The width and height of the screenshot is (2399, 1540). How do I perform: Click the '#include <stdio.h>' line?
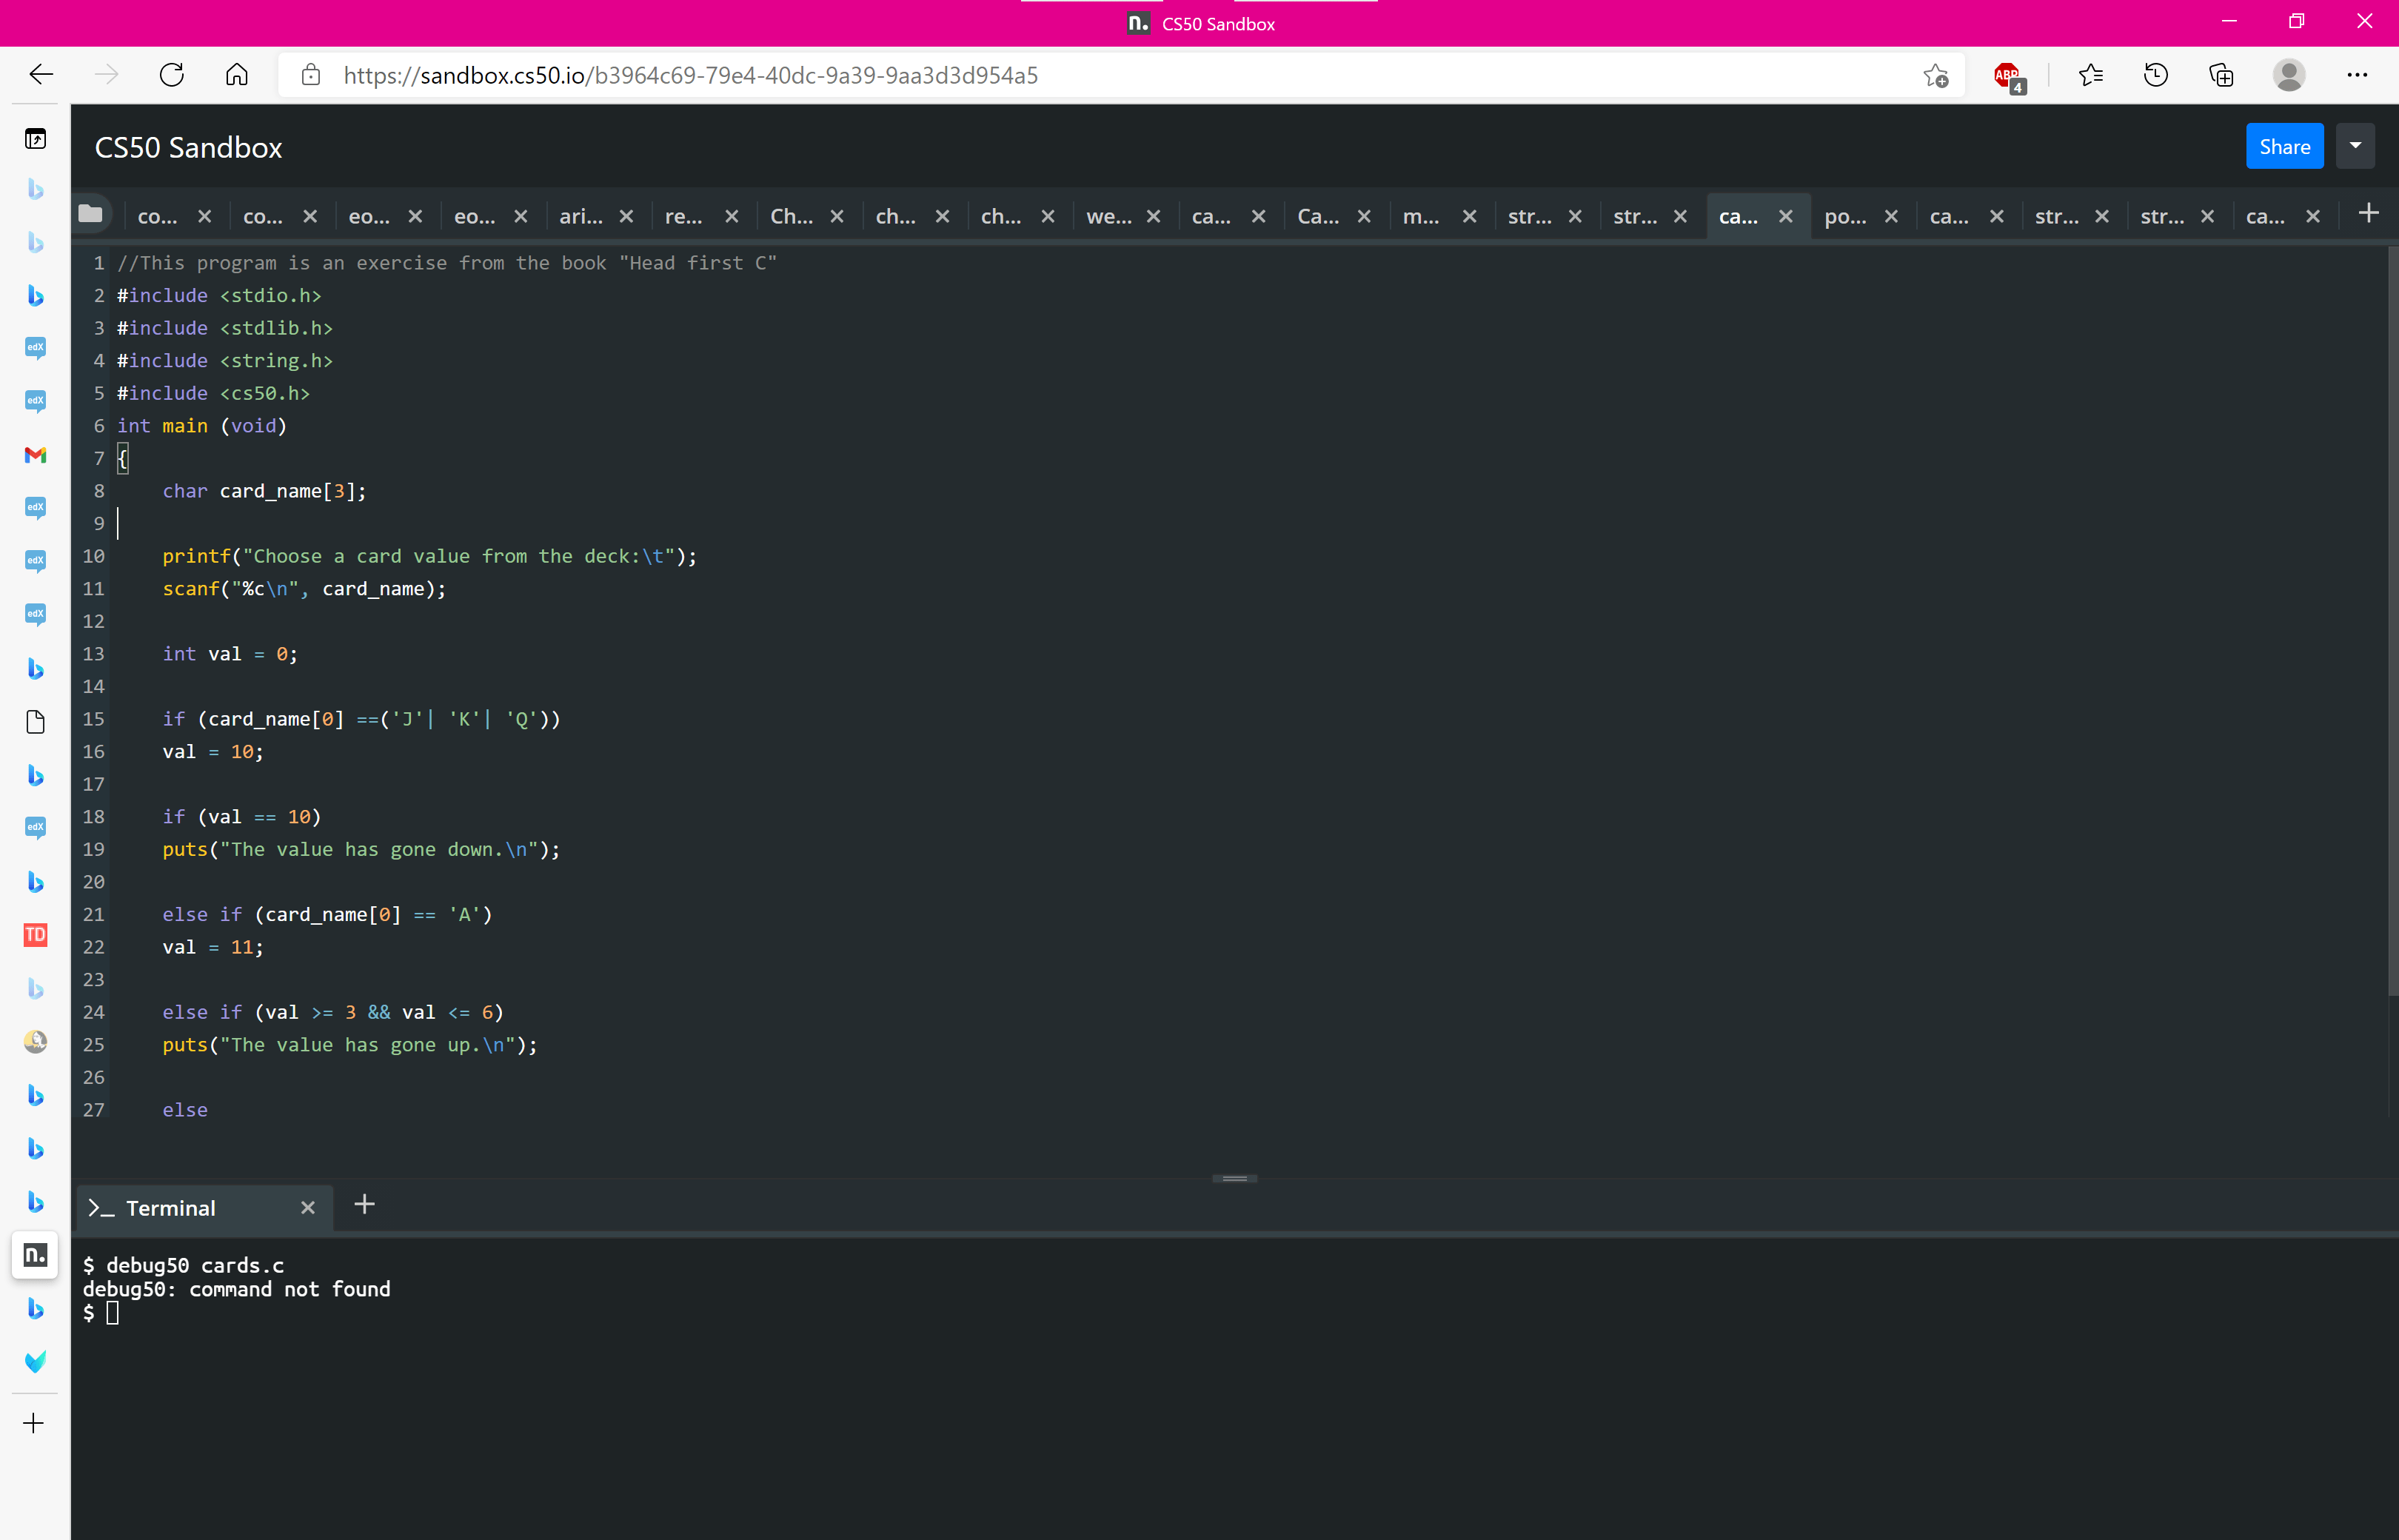(219, 296)
